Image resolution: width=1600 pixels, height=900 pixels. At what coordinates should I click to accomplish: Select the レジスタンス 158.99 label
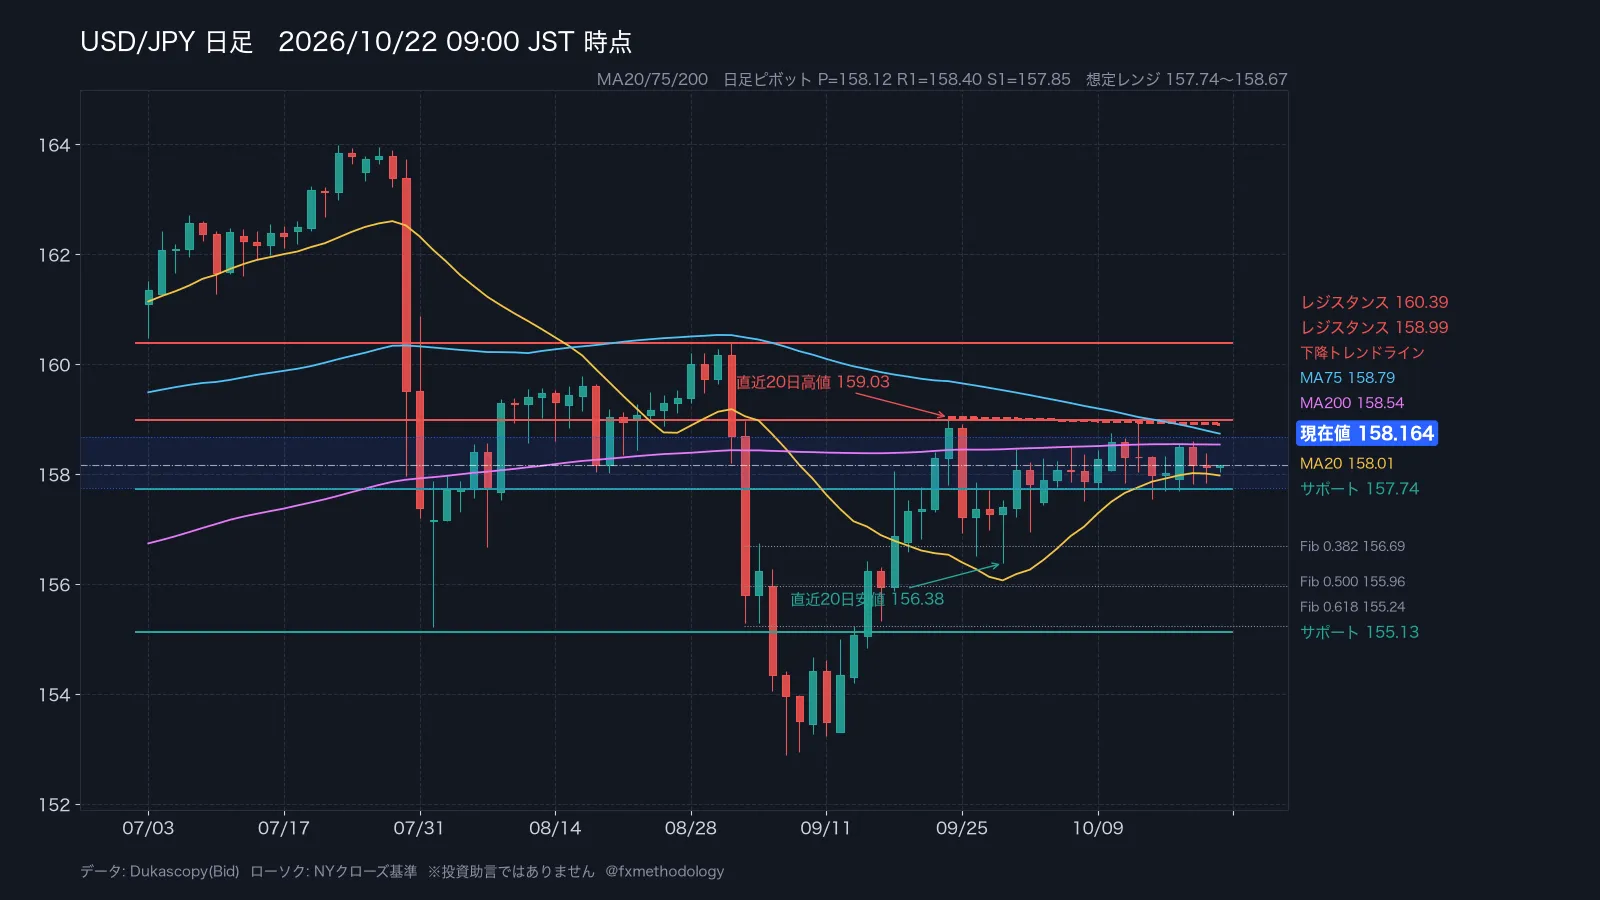(1374, 327)
